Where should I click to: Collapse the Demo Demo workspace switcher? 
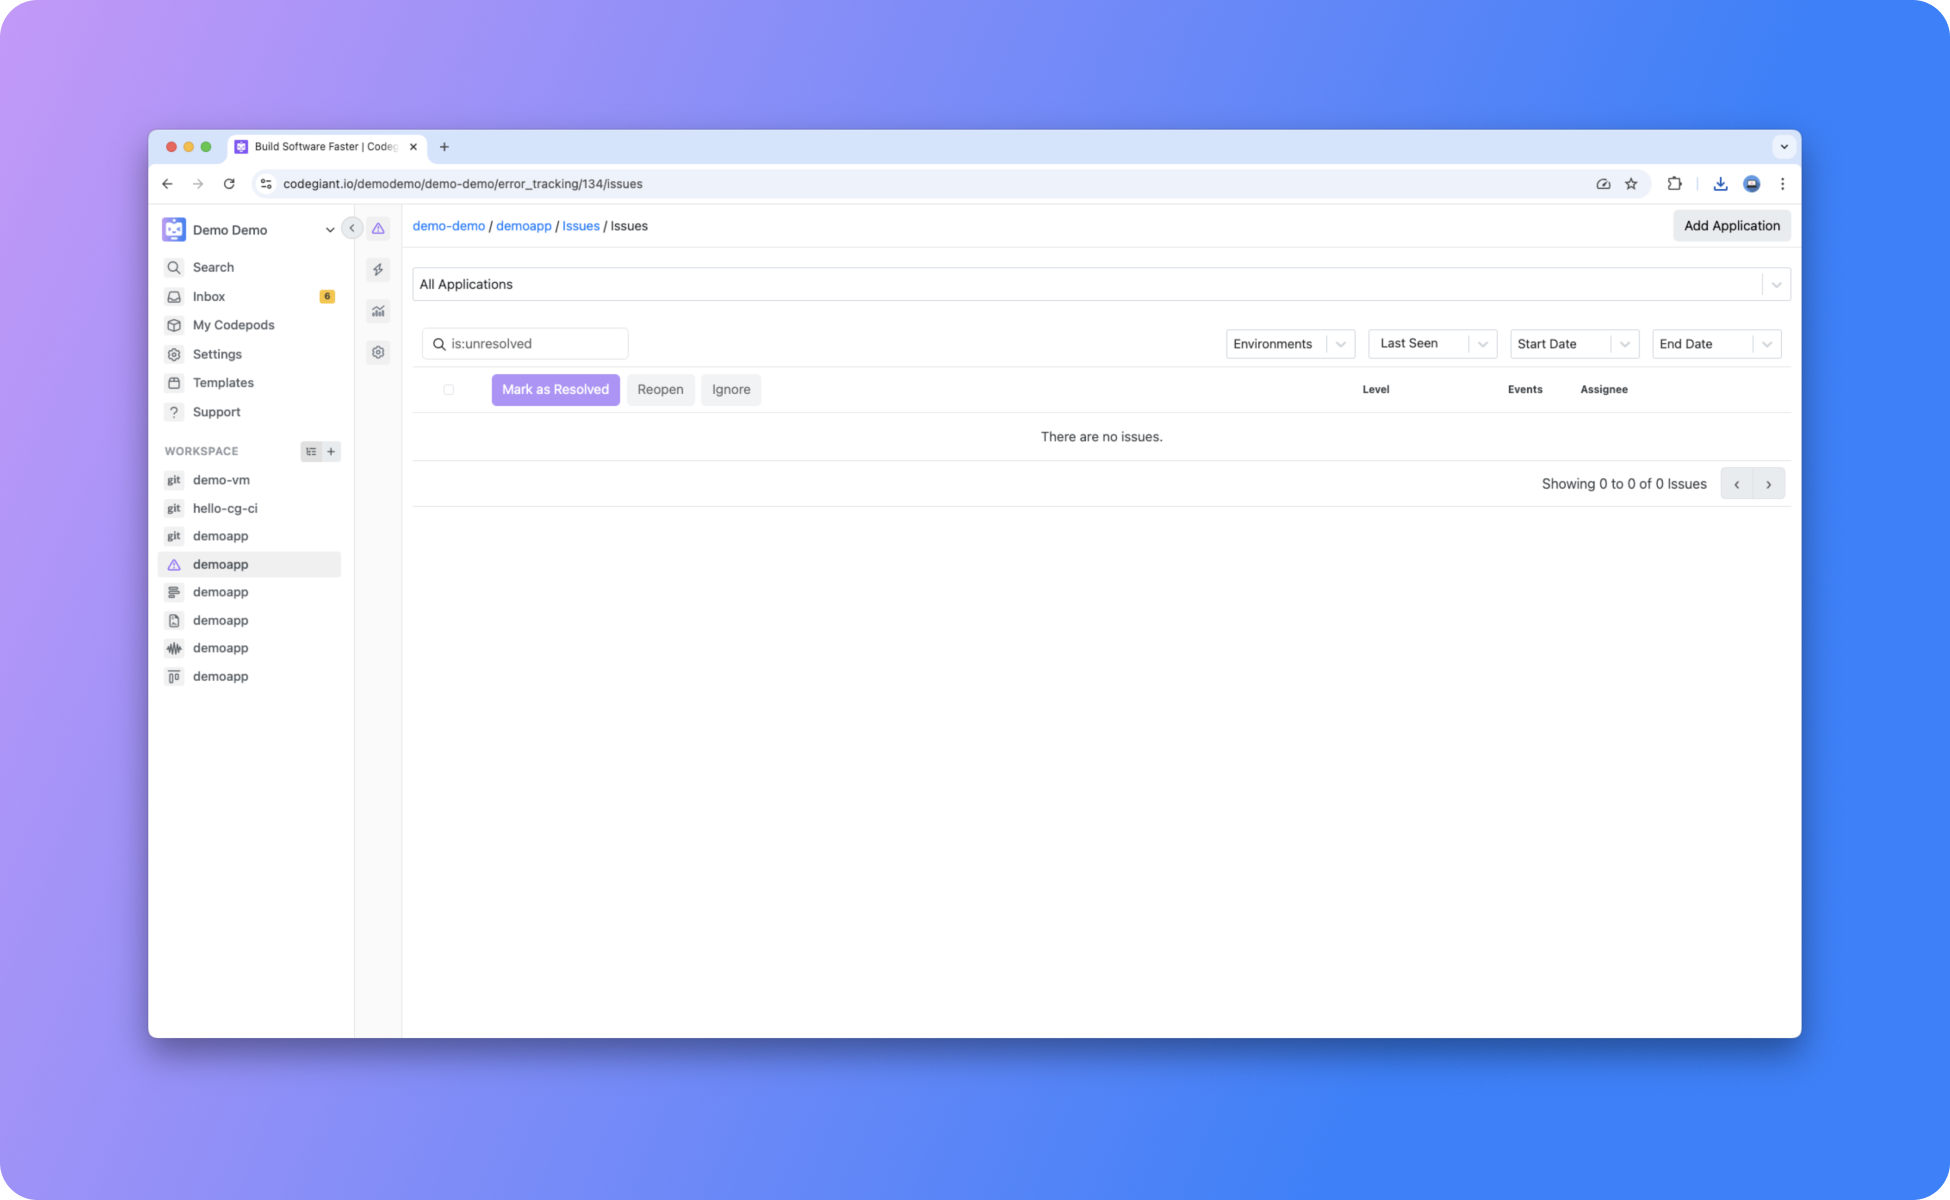click(330, 229)
